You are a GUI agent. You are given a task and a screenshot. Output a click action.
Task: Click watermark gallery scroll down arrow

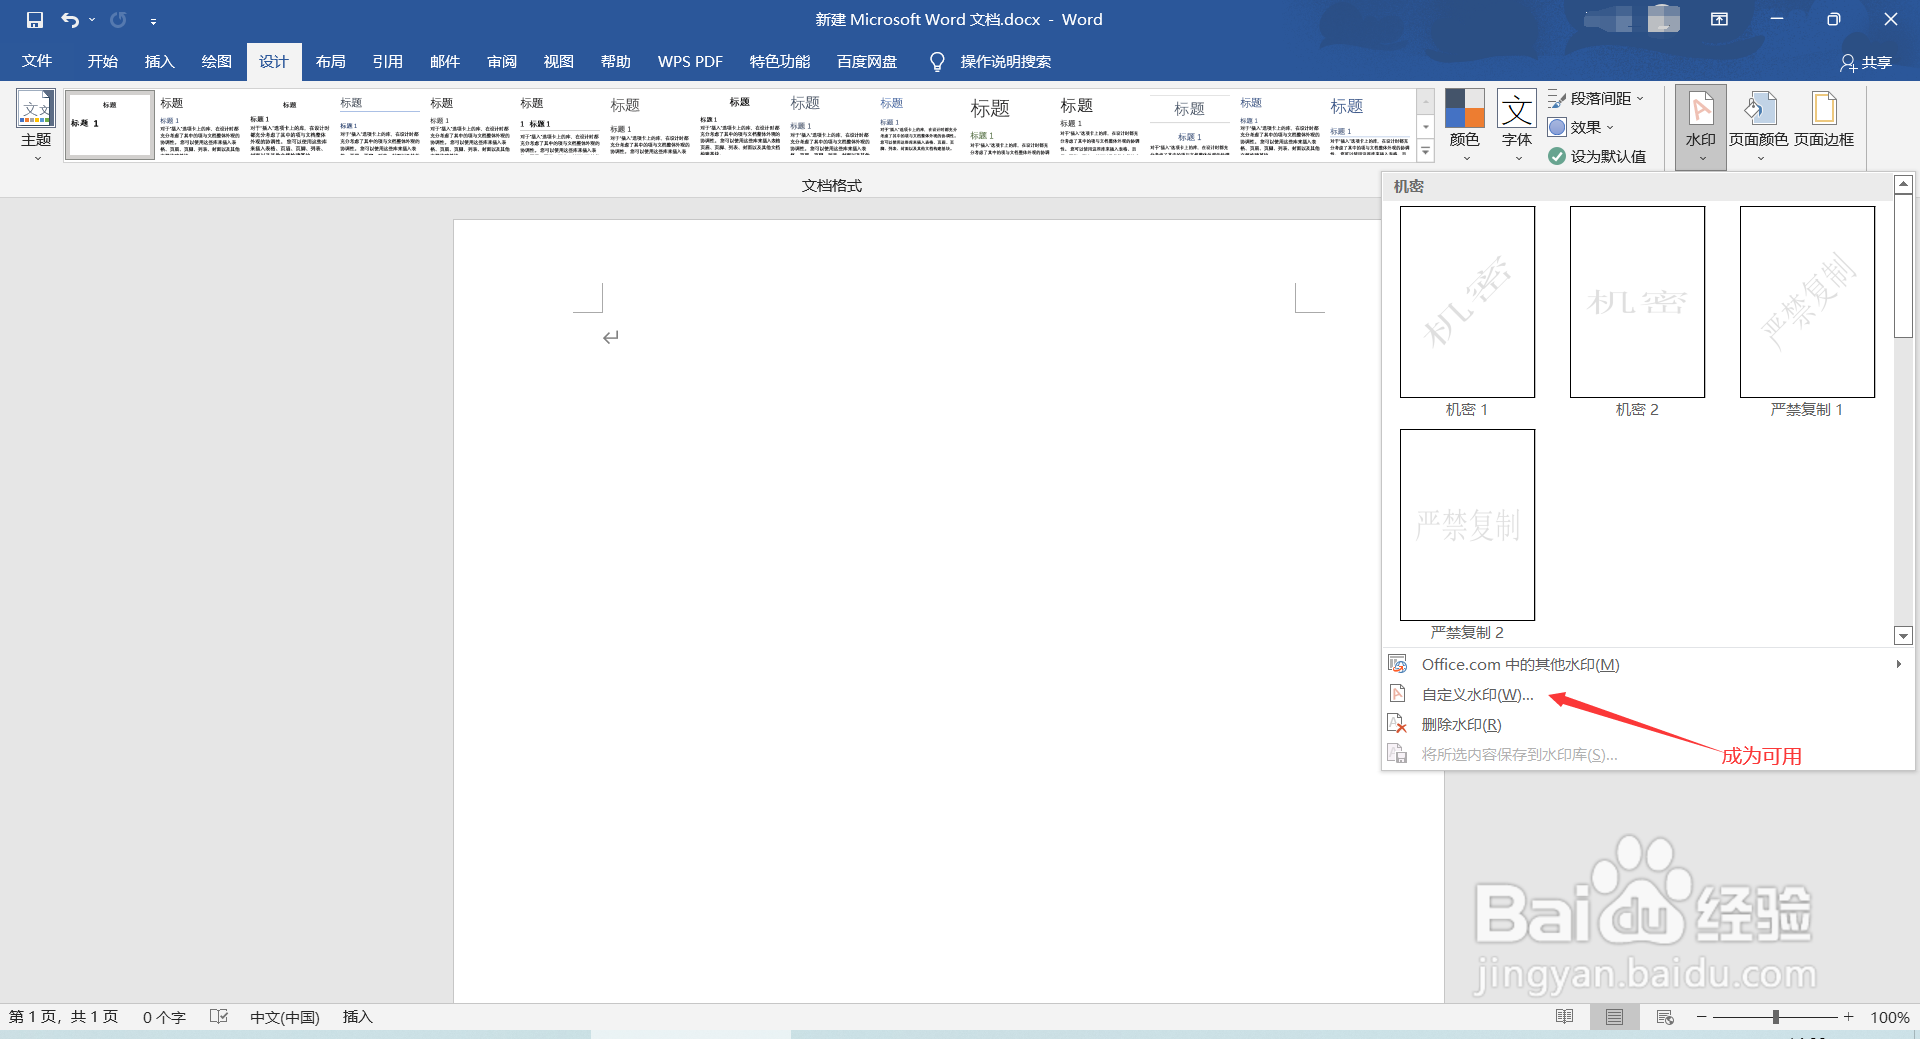pos(1904,636)
